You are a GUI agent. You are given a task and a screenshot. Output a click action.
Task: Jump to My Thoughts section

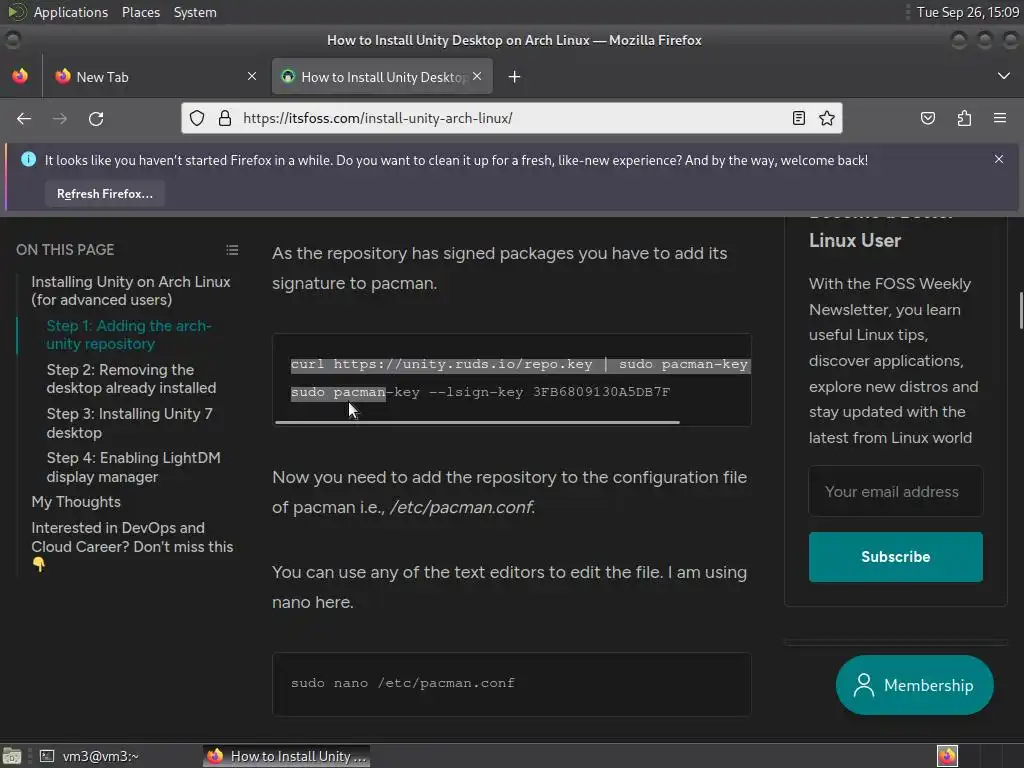point(76,502)
